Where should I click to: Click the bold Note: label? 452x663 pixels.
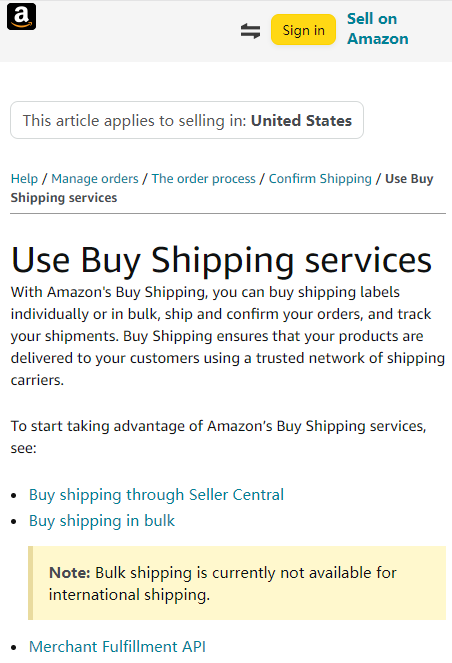pyautogui.click(x=70, y=573)
